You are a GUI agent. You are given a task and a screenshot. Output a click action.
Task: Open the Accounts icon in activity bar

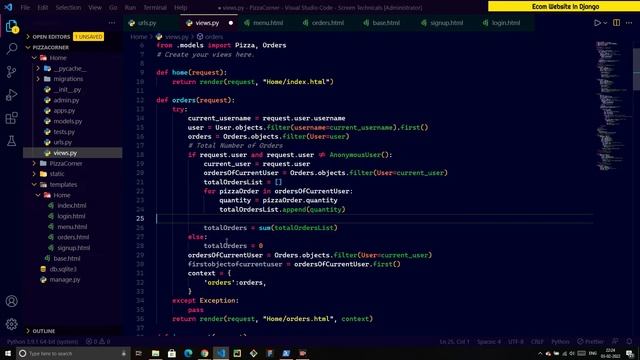(x=11, y=301)
